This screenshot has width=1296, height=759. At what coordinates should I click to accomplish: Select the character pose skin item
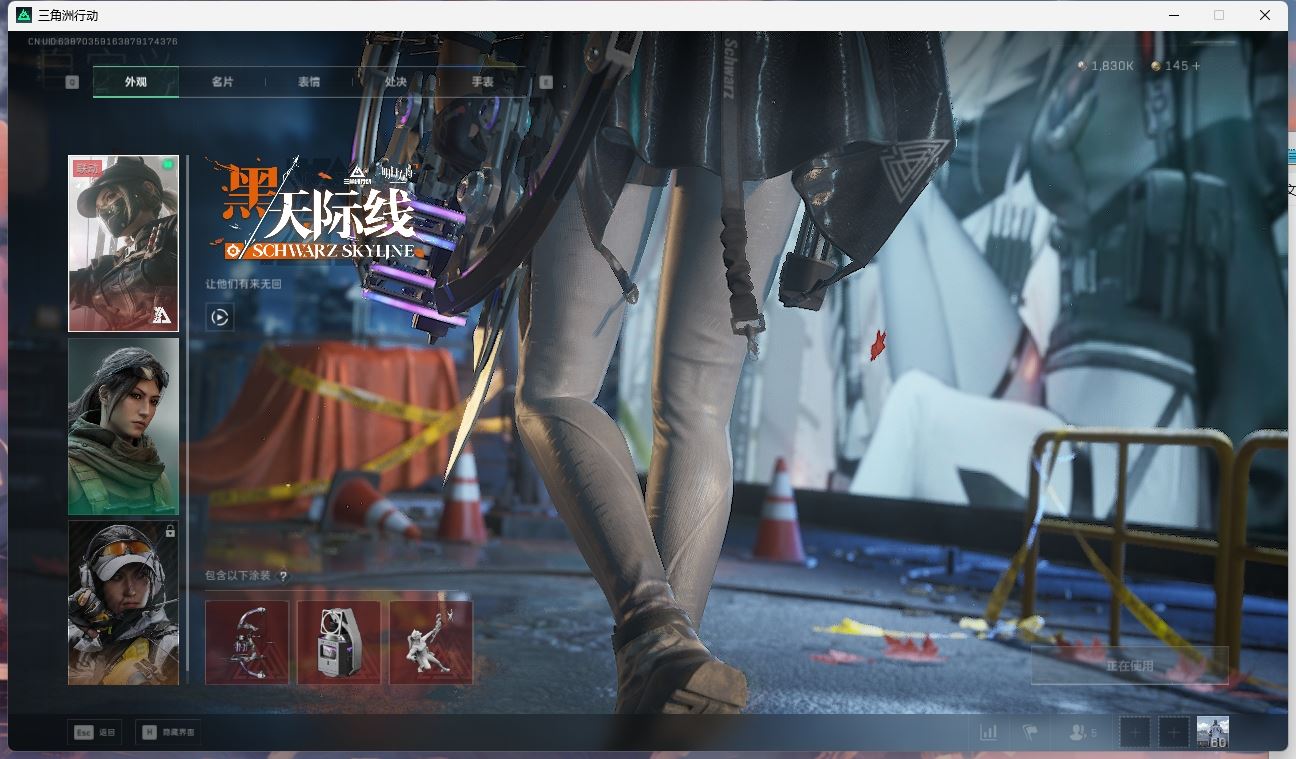pos(431,642)
